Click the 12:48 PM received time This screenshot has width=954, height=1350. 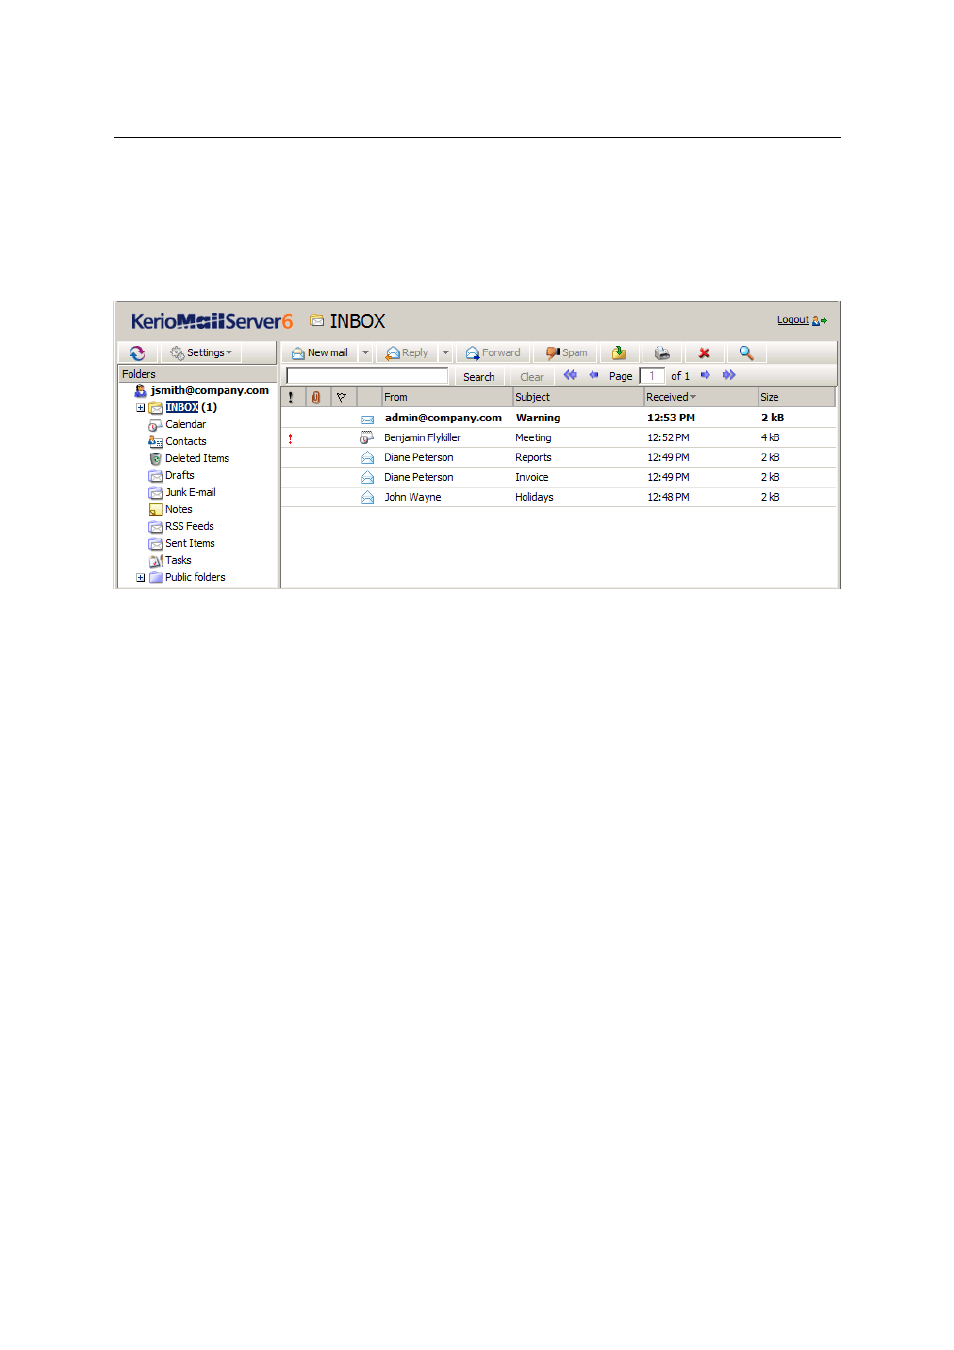[x=668, y=497]
